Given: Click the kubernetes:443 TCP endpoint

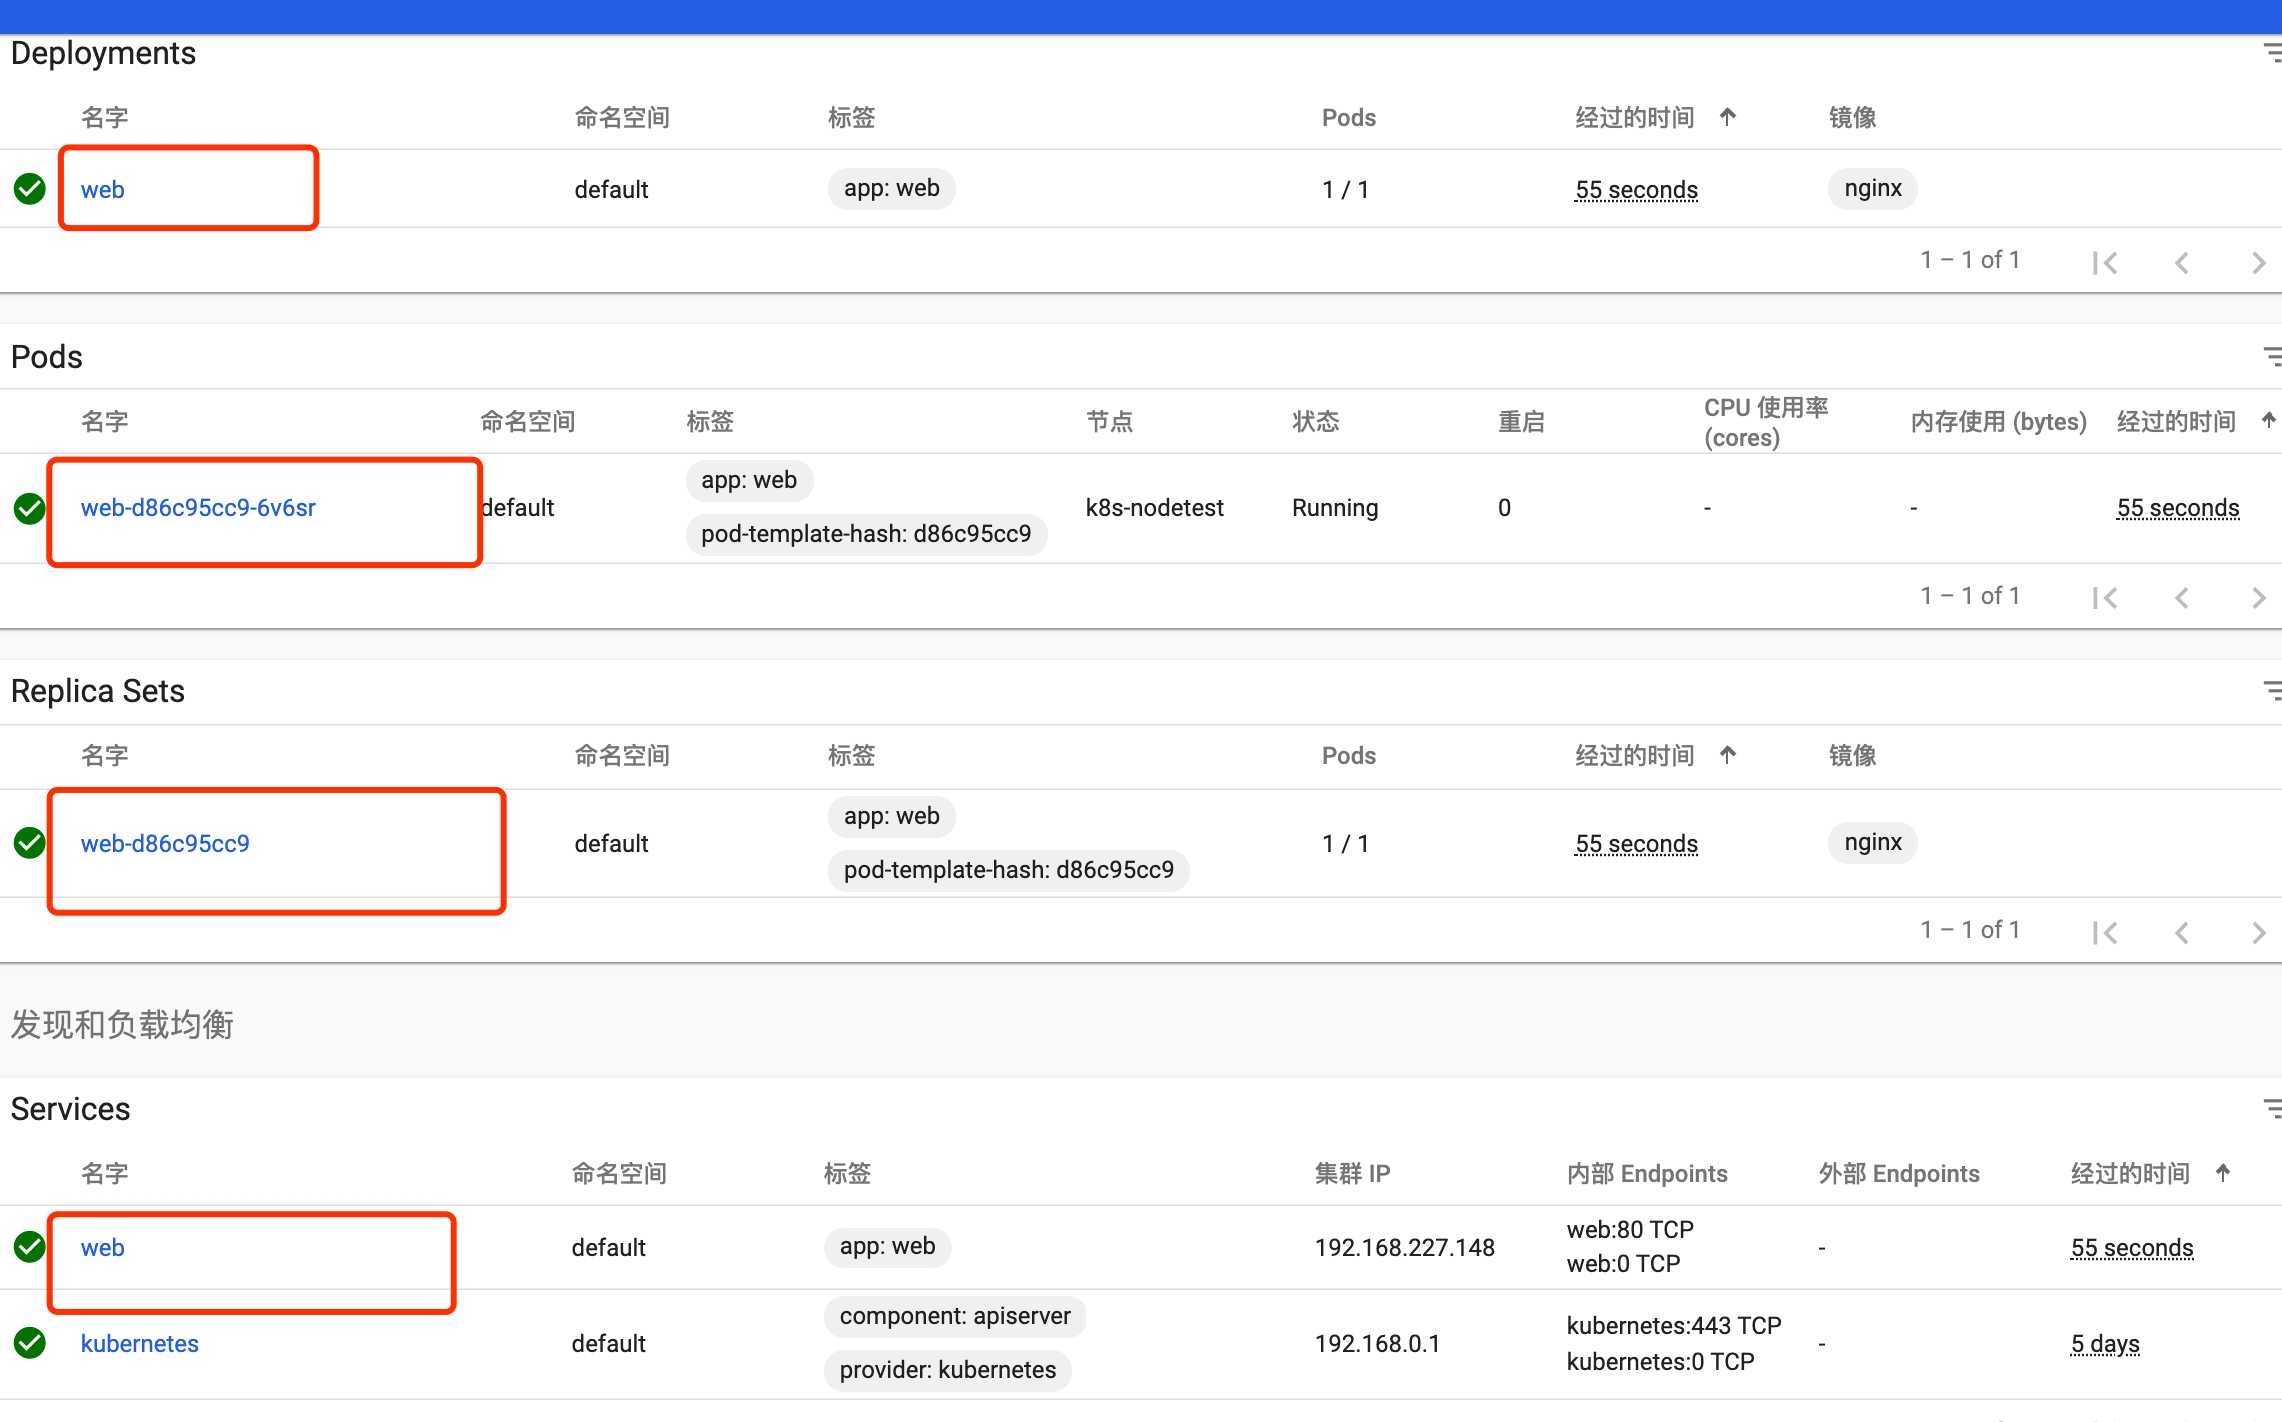Looking at the screenshot, I should click(x=1673, y=1326).
